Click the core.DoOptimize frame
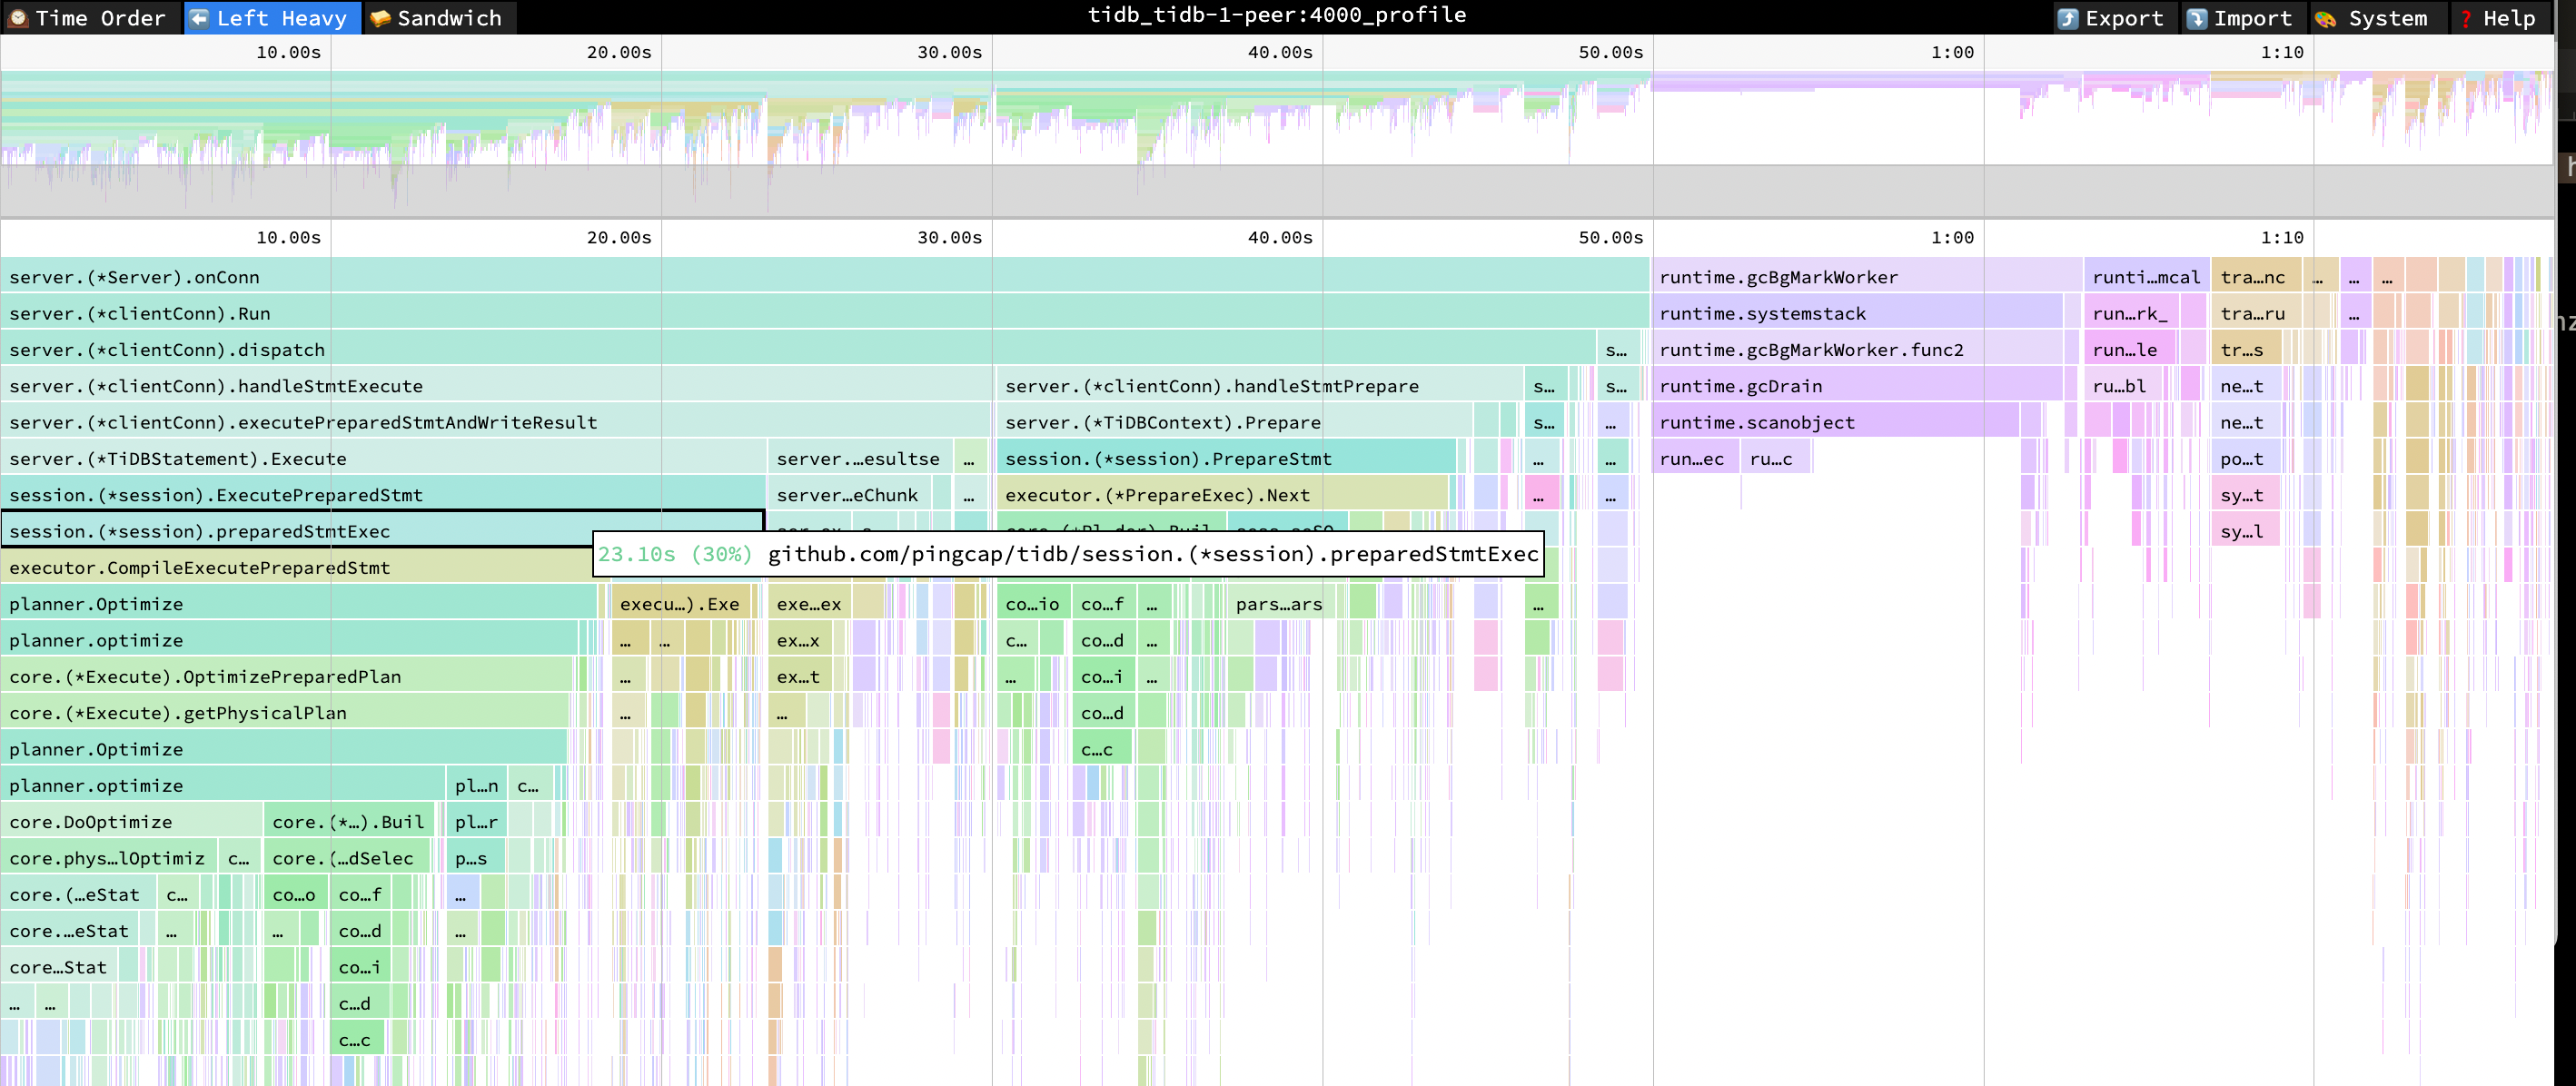Screen dimensions: 2576x1086 pos(90,821)
